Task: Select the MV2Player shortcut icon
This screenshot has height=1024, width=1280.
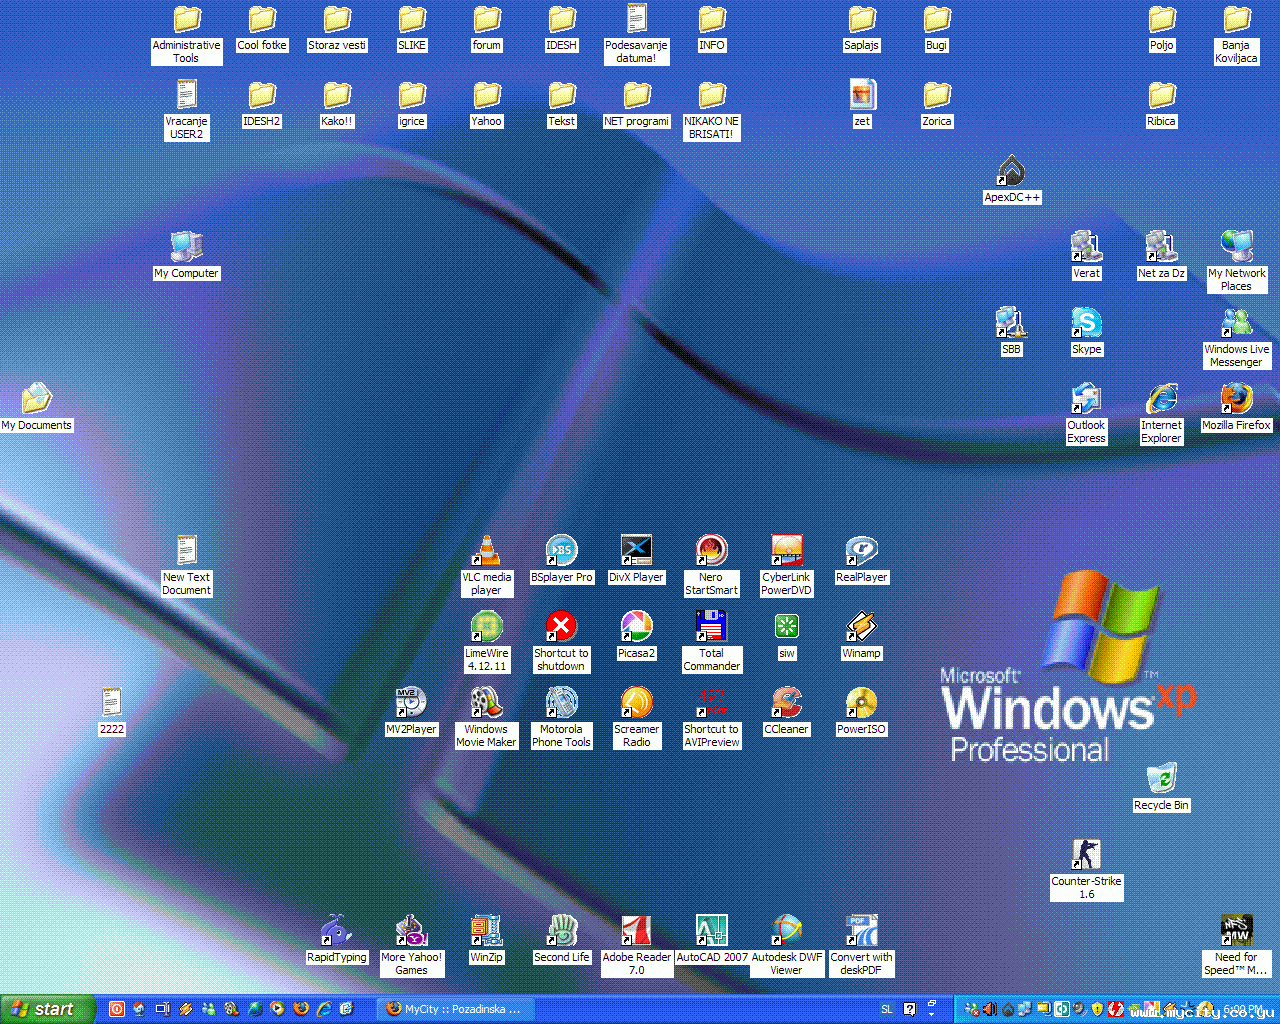Action: click(412, 704)
